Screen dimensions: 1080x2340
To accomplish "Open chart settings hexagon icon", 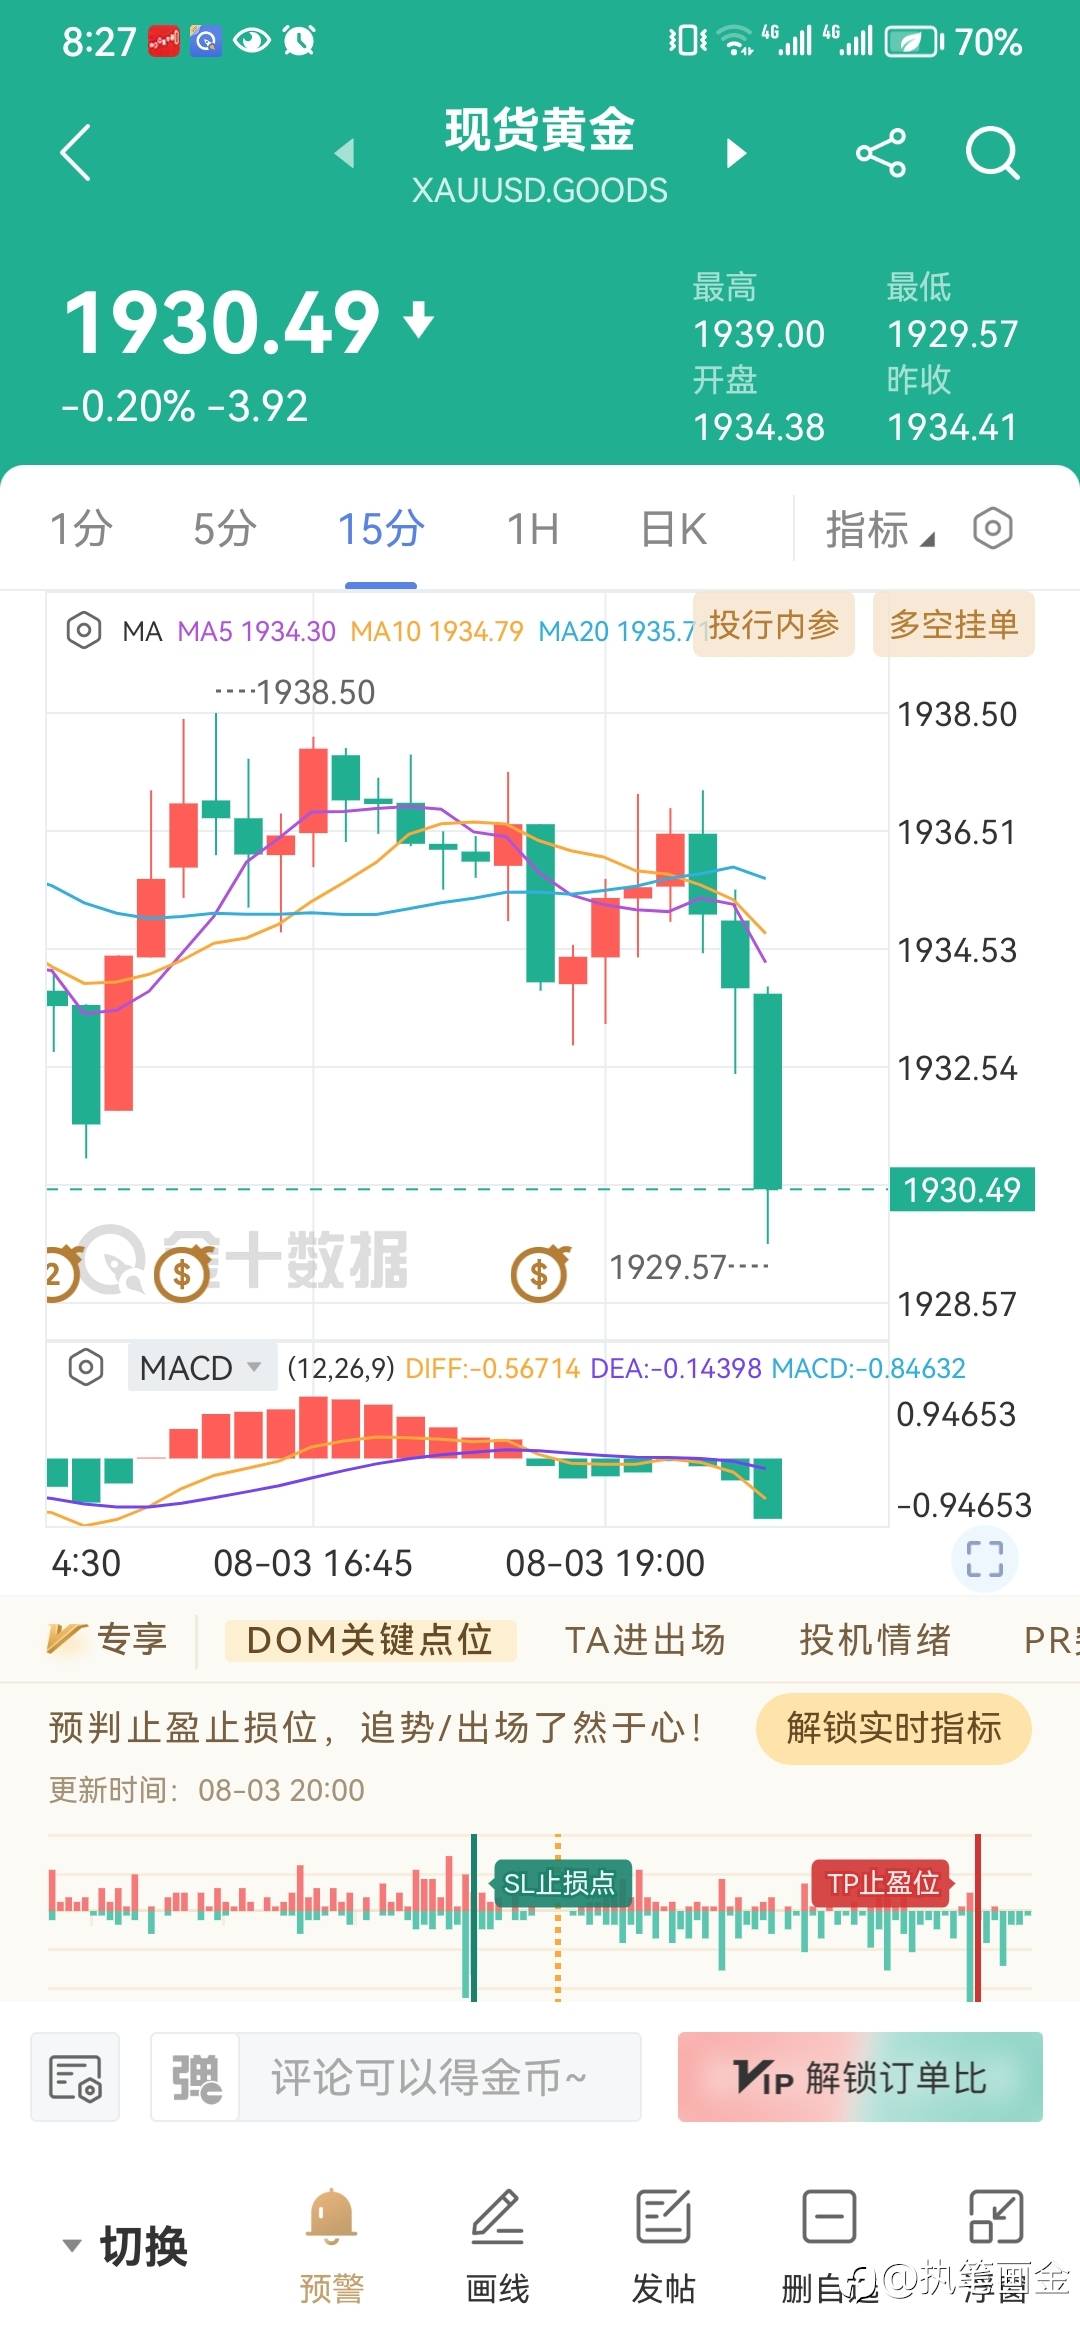I will pyautogui.click(x=993, y=528).
